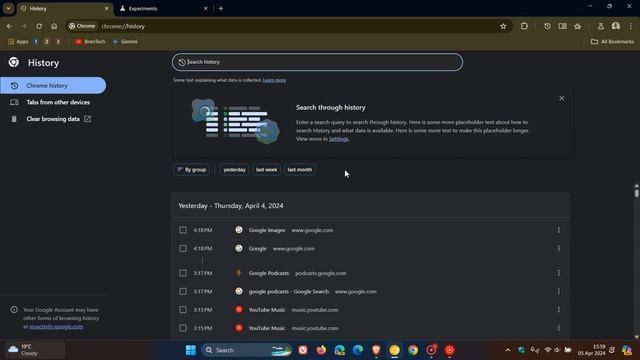
Task: Click the scrollbar down arrow
Action: pyautogui.click(x=636, y=337)
